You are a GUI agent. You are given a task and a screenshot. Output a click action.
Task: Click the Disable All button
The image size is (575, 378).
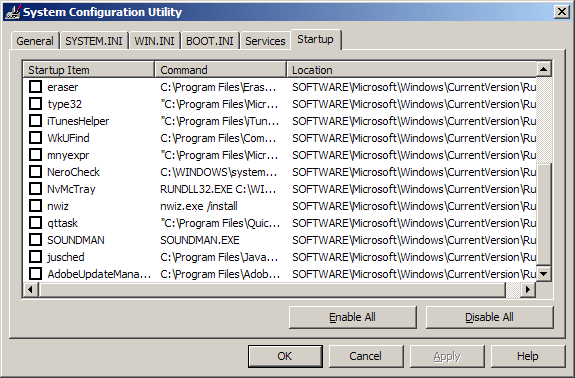pyautogui.click(x=489, y=317)
